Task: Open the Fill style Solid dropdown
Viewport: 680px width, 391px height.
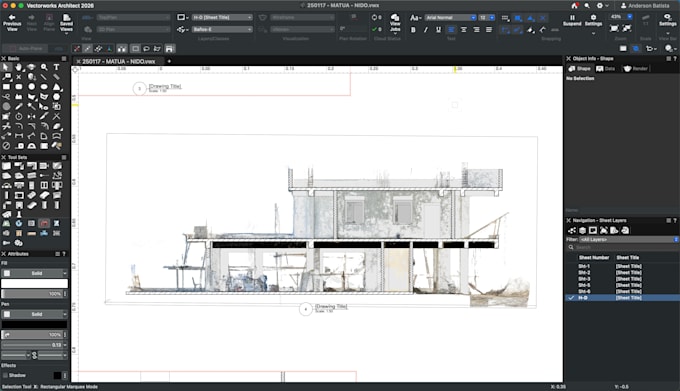Action: pos(34,273)
